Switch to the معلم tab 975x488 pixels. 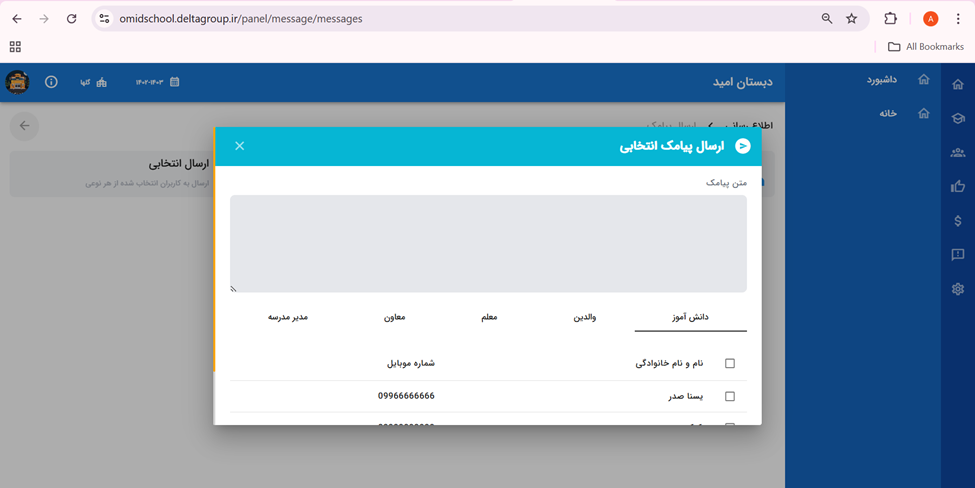click(x=489, y=317)
